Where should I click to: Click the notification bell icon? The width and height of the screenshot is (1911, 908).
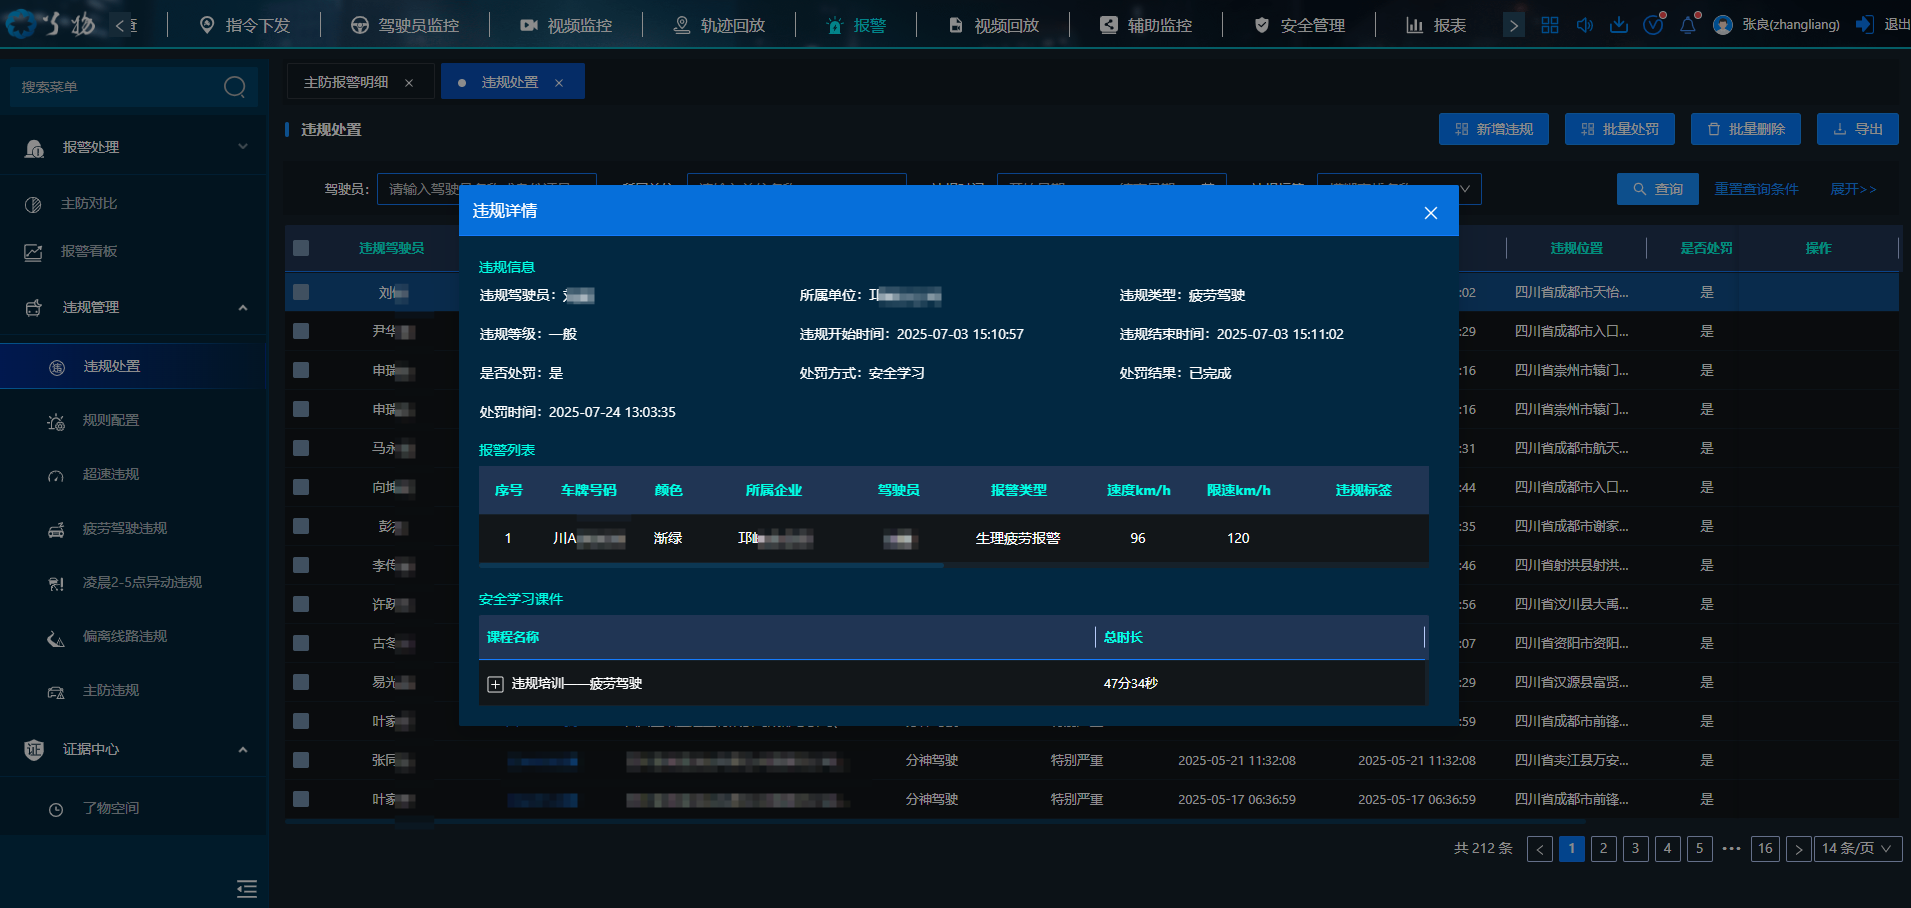point(1688,25)
